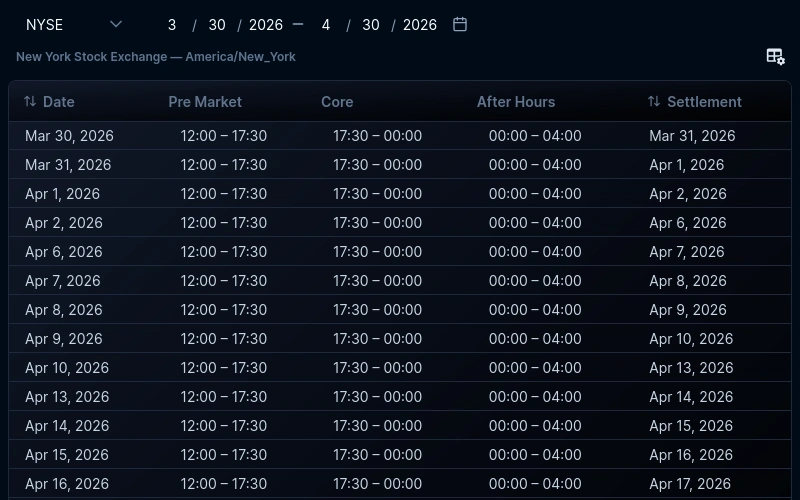The width and height of the screenshot is (800, 500).
Task: Click the Pre Market column header
Action: (205, 102)
